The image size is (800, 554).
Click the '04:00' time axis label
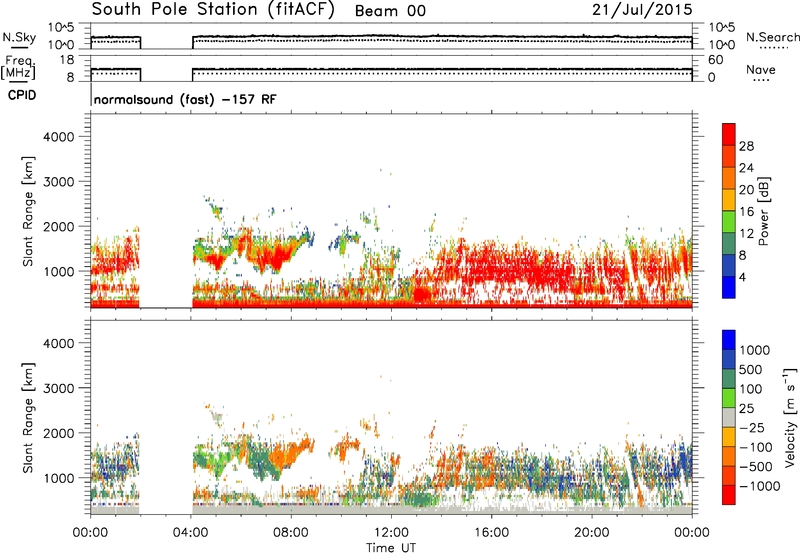191,533
